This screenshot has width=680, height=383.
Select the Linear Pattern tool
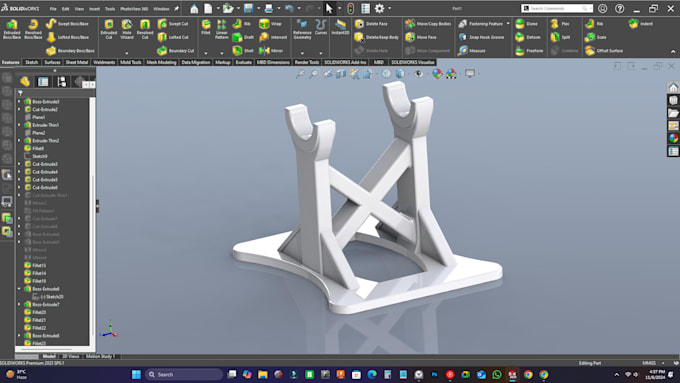point(222,29)
